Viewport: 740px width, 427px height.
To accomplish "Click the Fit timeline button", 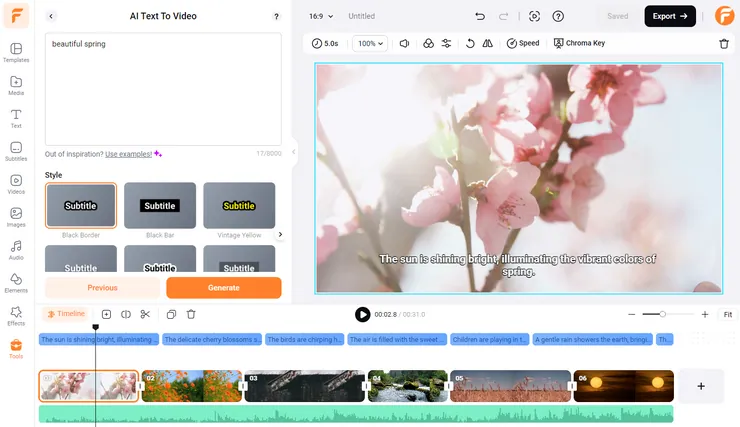I will (728, 314).
